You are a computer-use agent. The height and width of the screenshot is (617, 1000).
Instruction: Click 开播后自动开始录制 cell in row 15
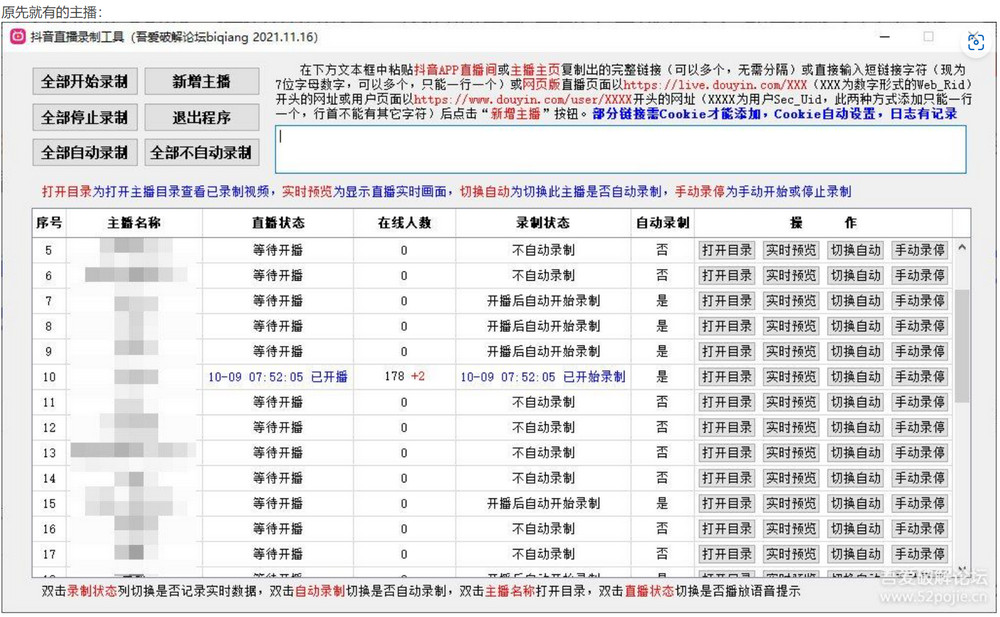[543, 503]
